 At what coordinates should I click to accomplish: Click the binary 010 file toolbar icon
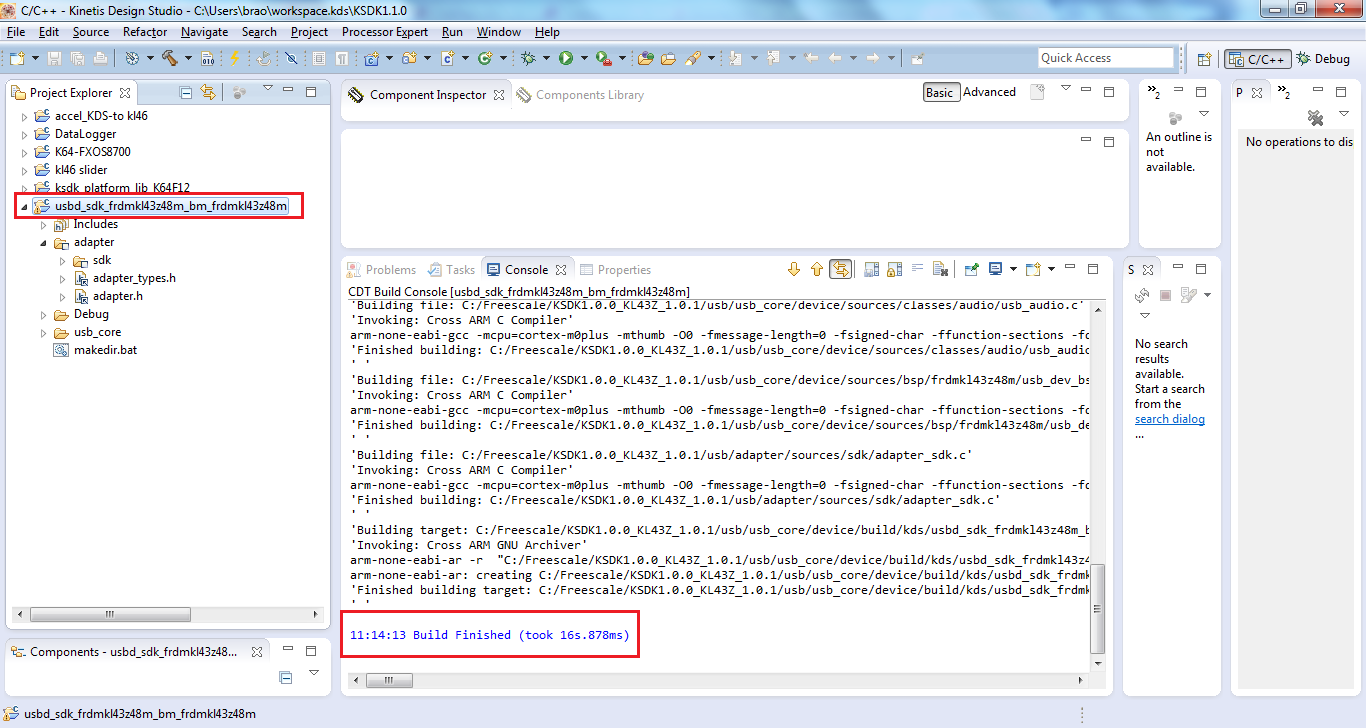point(208,58)
